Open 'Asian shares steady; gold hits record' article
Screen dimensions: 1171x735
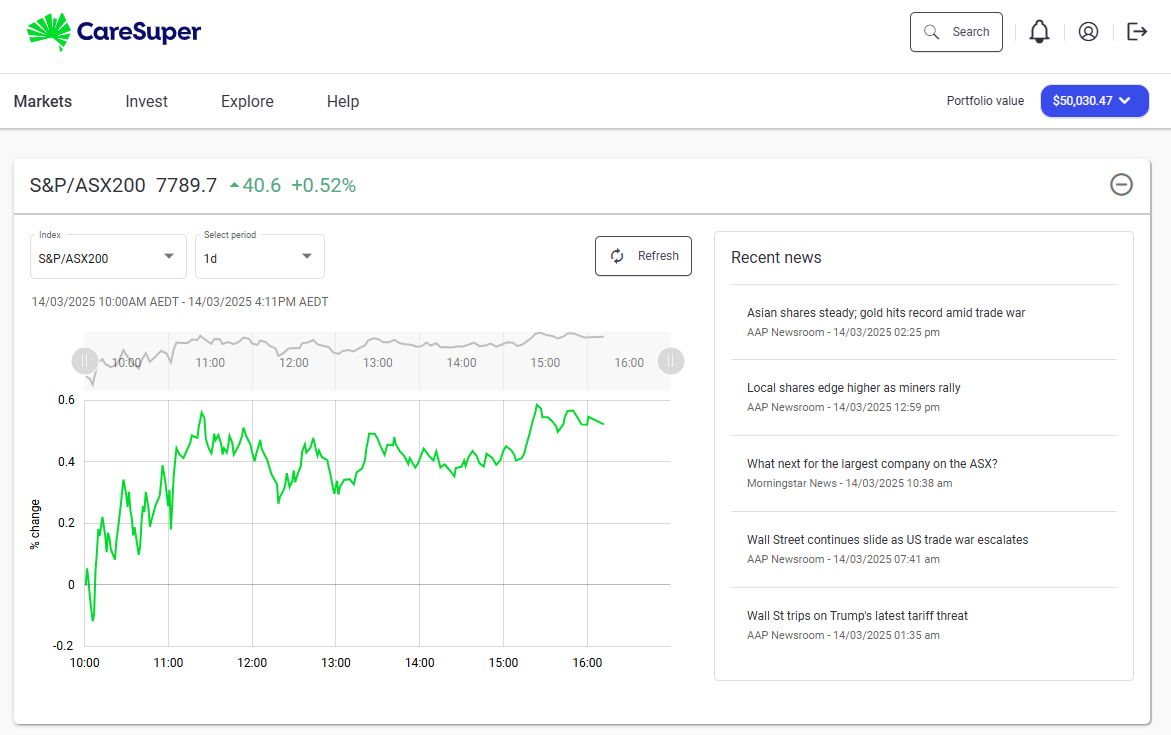[x=886, y=313]
